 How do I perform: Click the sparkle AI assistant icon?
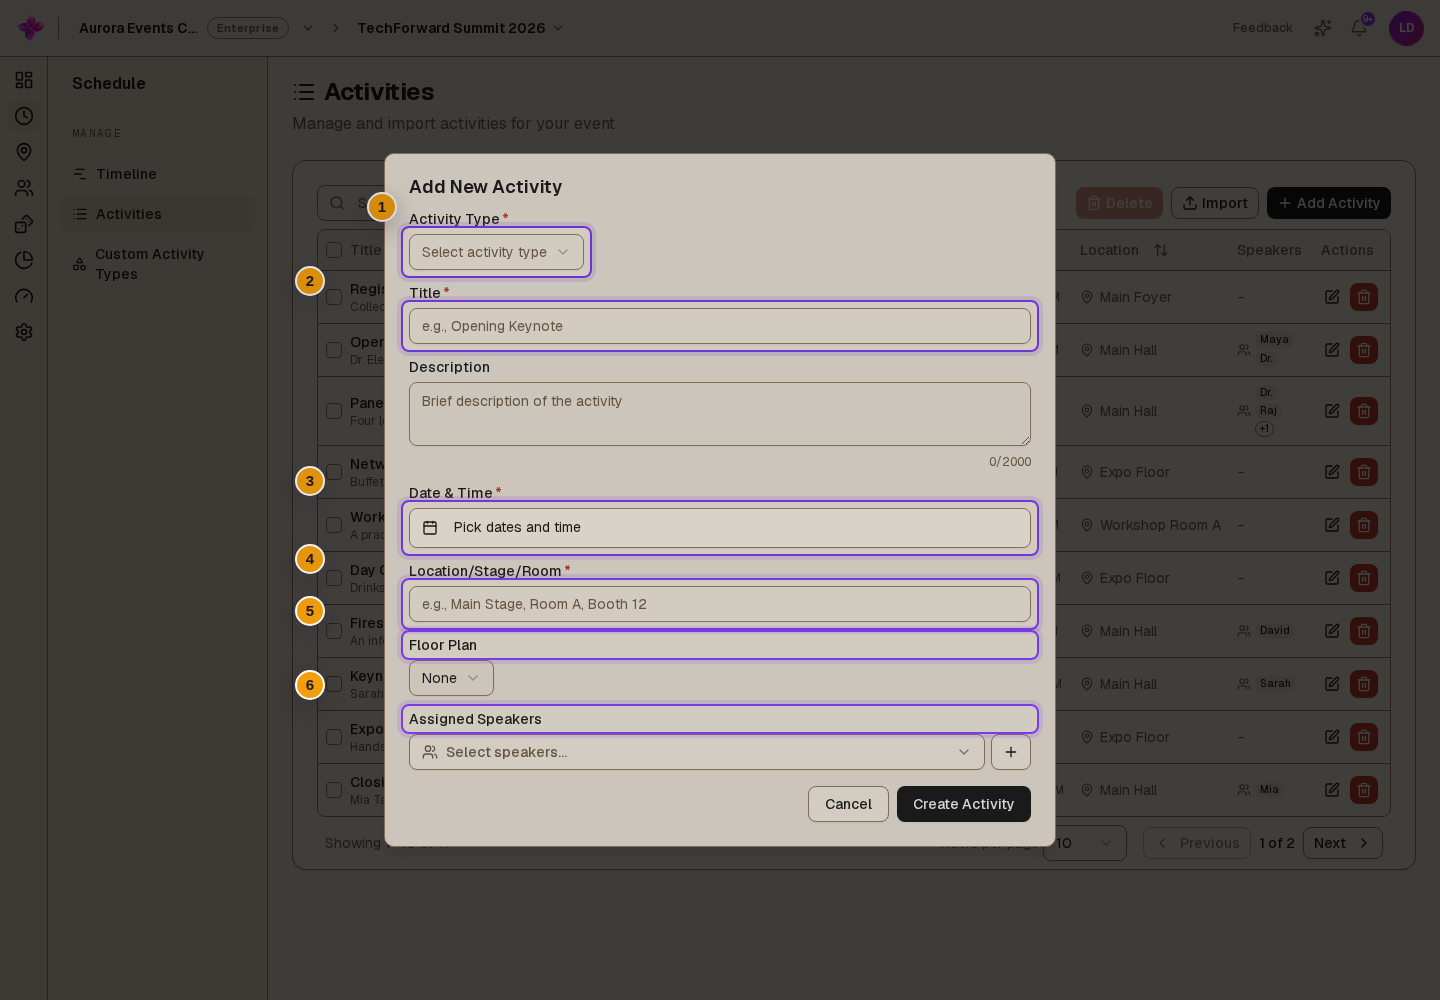[x=1323, y=28]
